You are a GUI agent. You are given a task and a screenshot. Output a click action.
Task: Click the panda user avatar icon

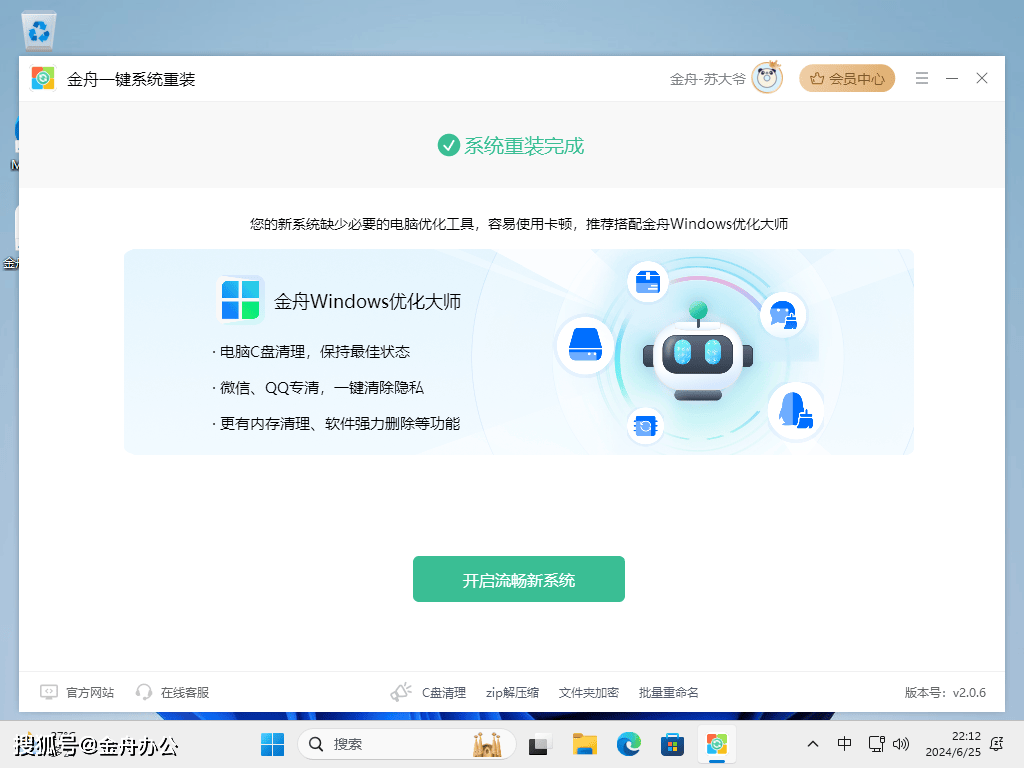[767, 78]
